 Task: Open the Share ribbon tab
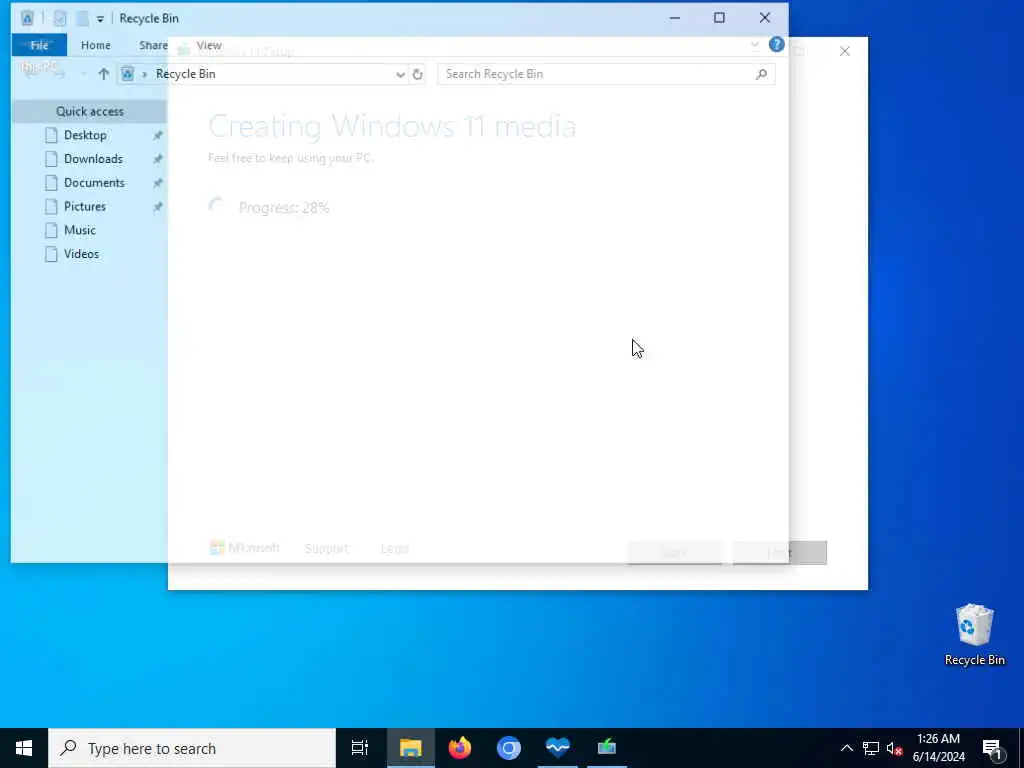153,45
